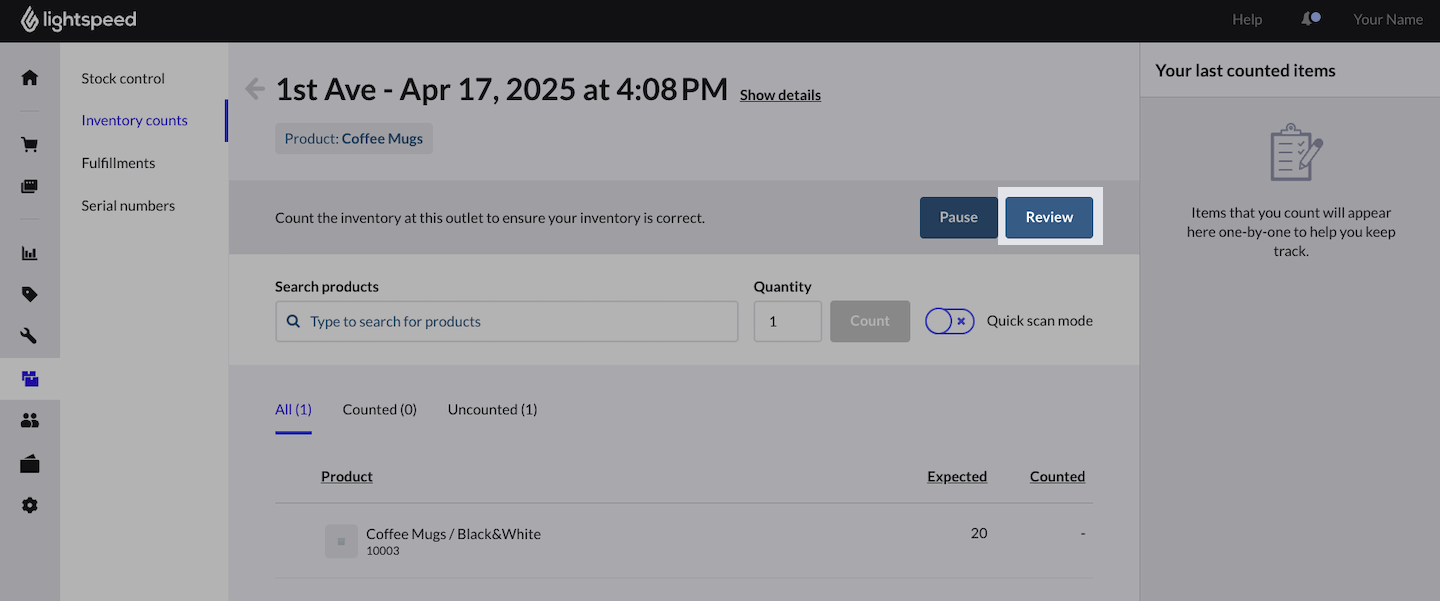1440x601 pixels.
Task: Click the Pause button
Action: coord(958,217)
